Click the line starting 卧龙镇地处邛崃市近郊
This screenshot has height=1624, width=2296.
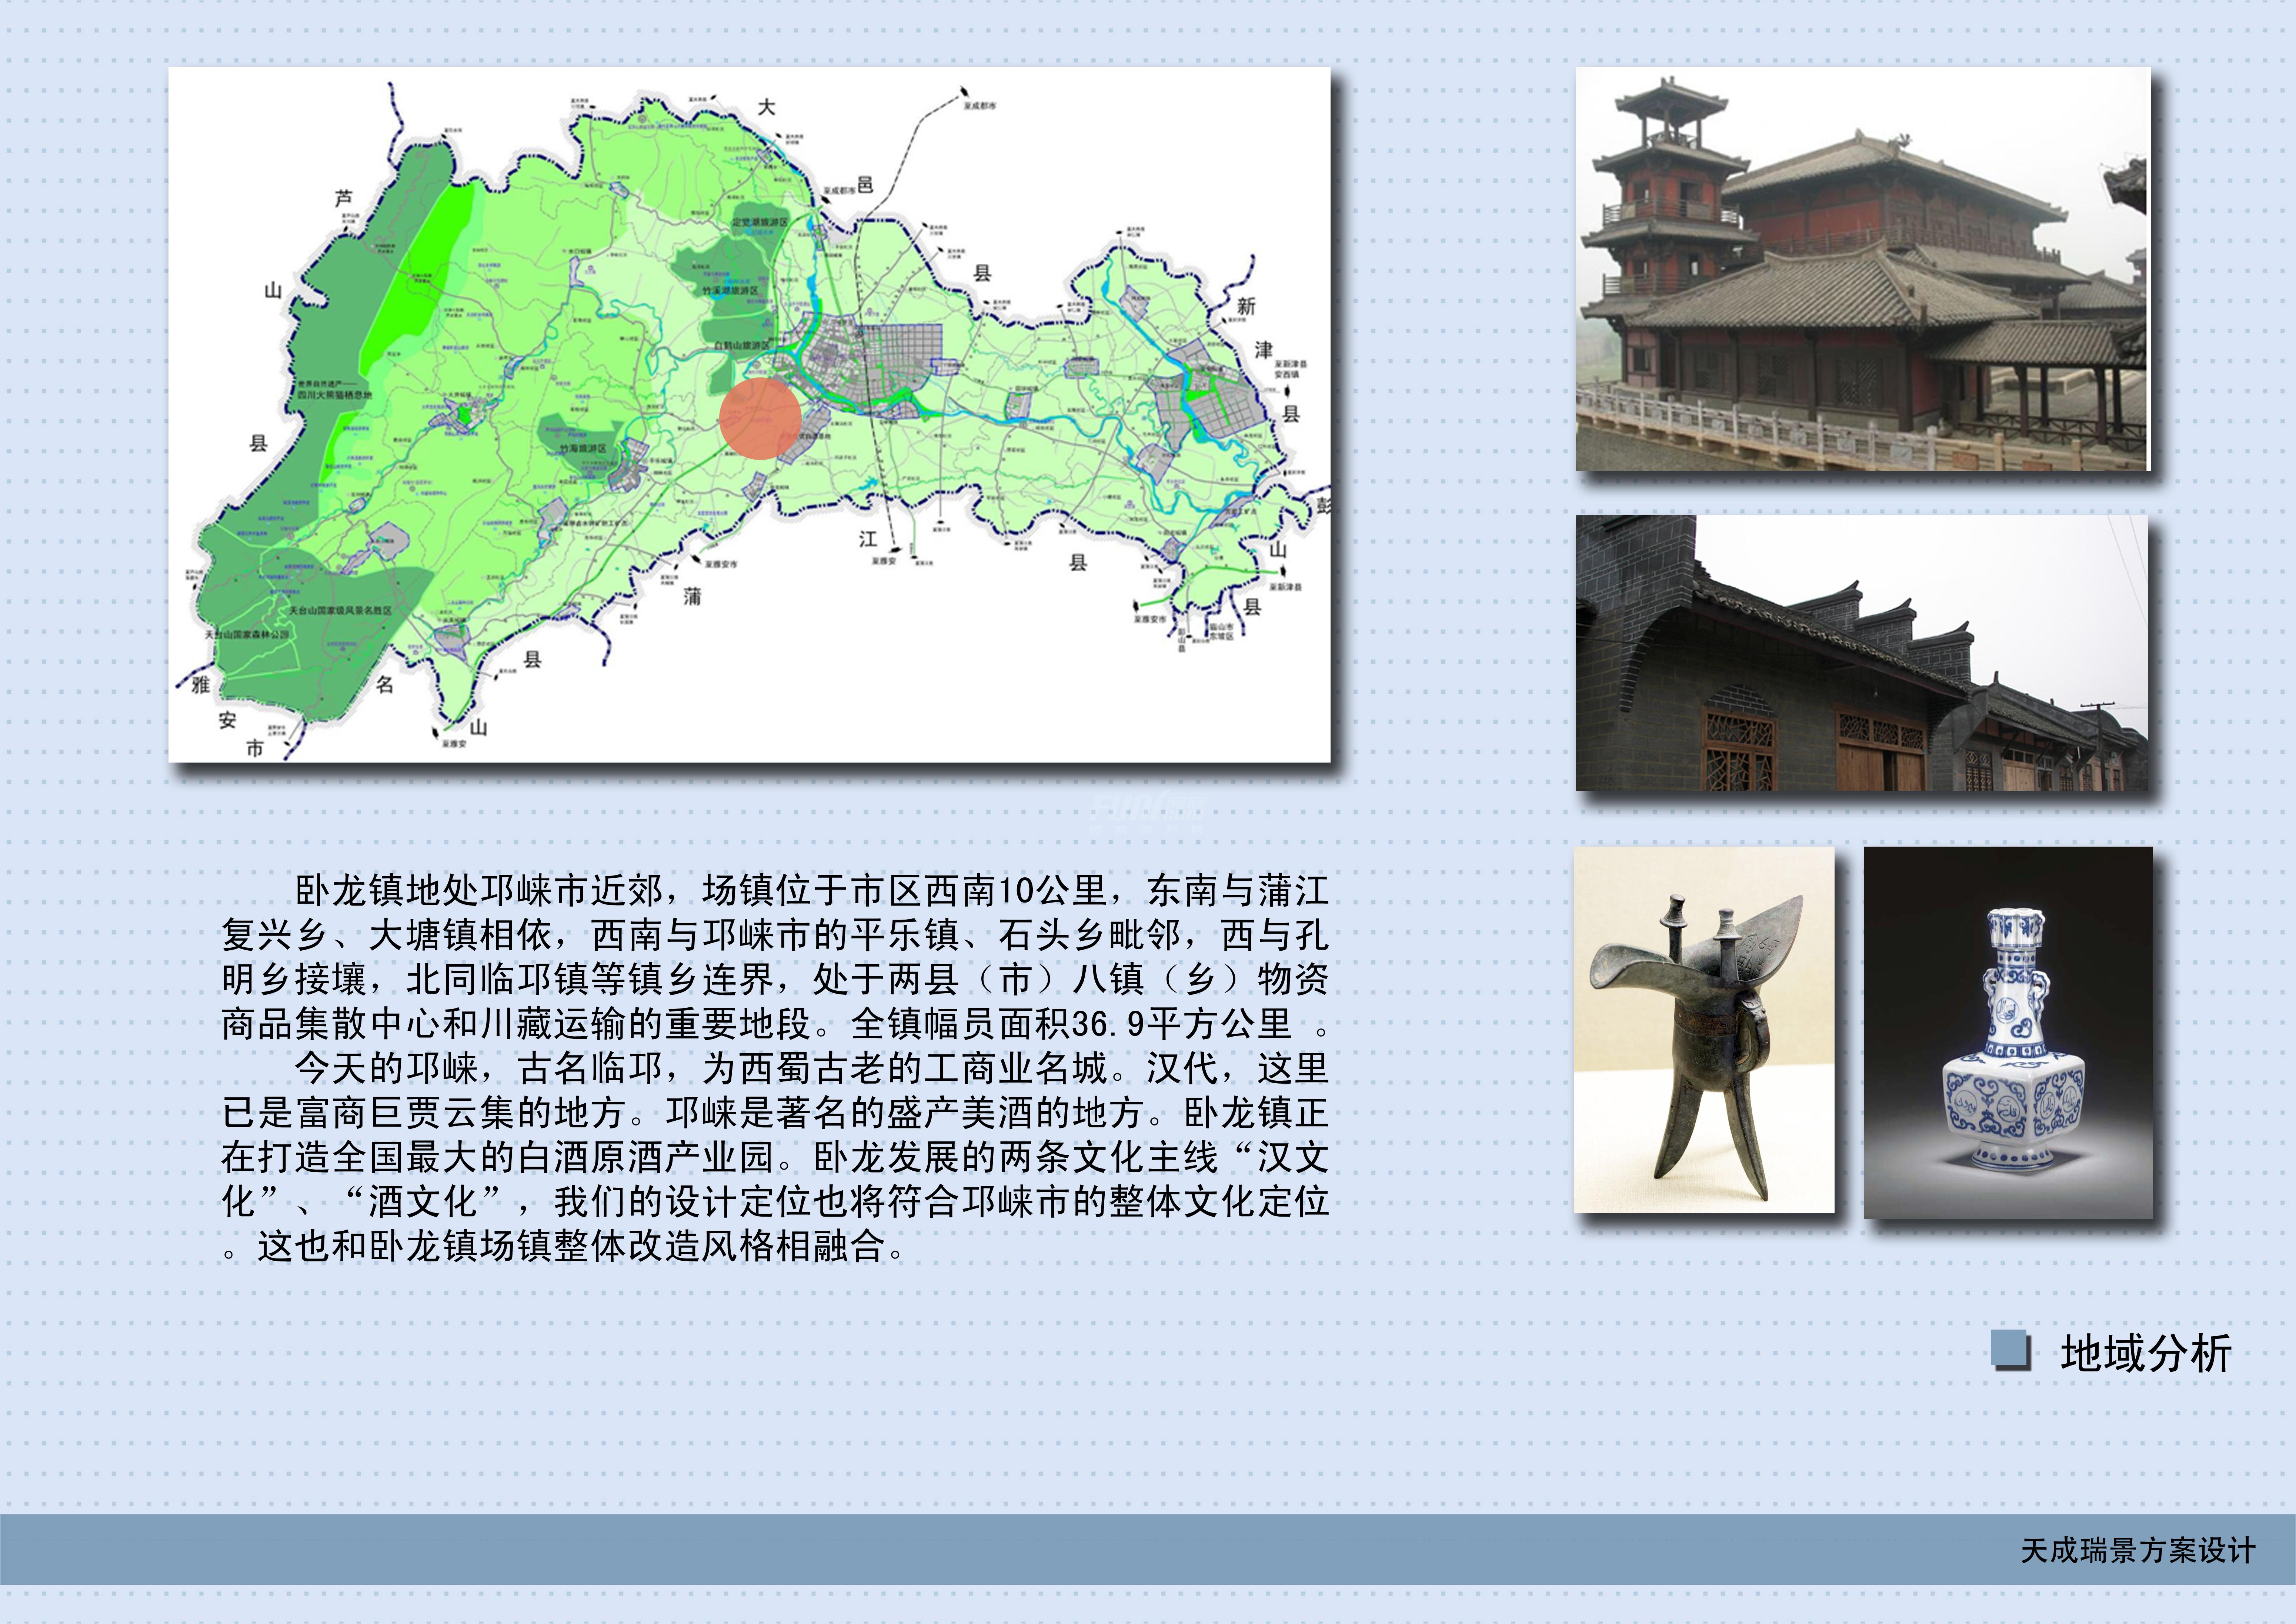[812, 890]
